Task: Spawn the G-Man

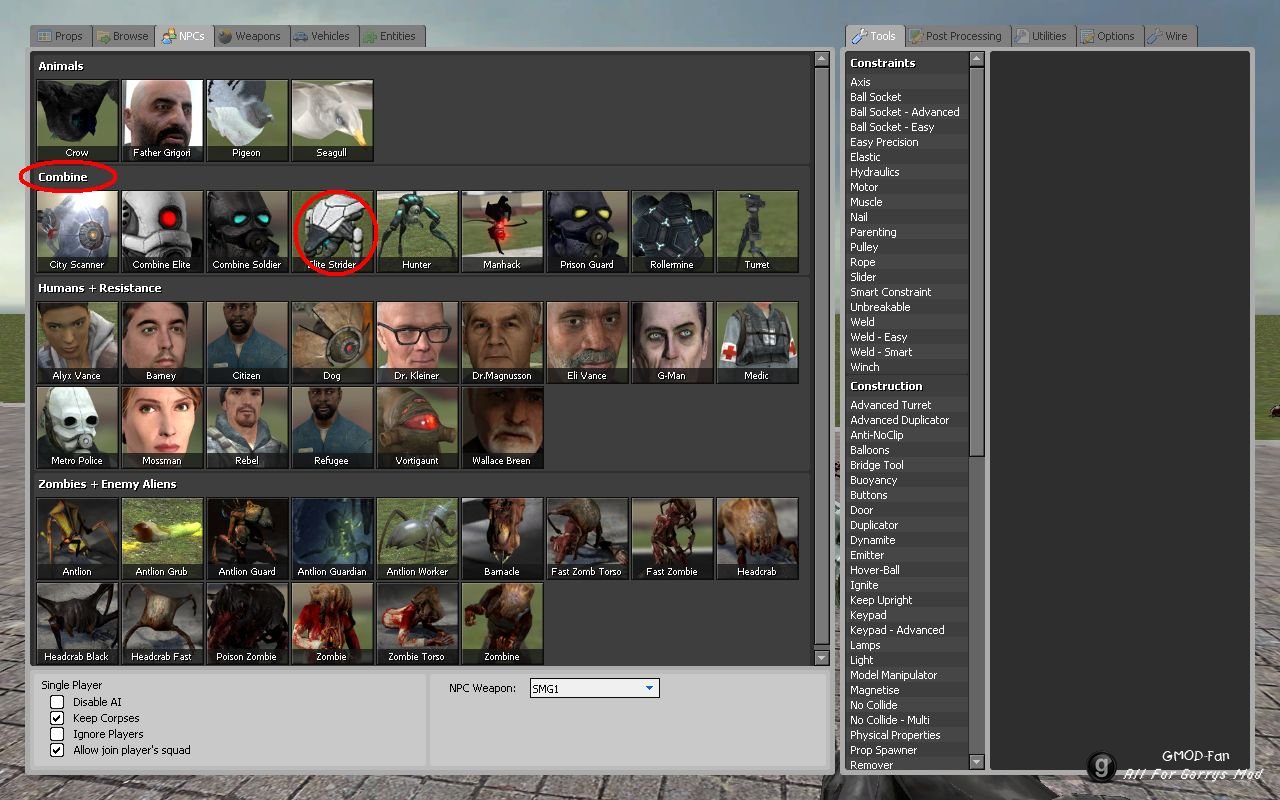Action: (x=672, y=342)
